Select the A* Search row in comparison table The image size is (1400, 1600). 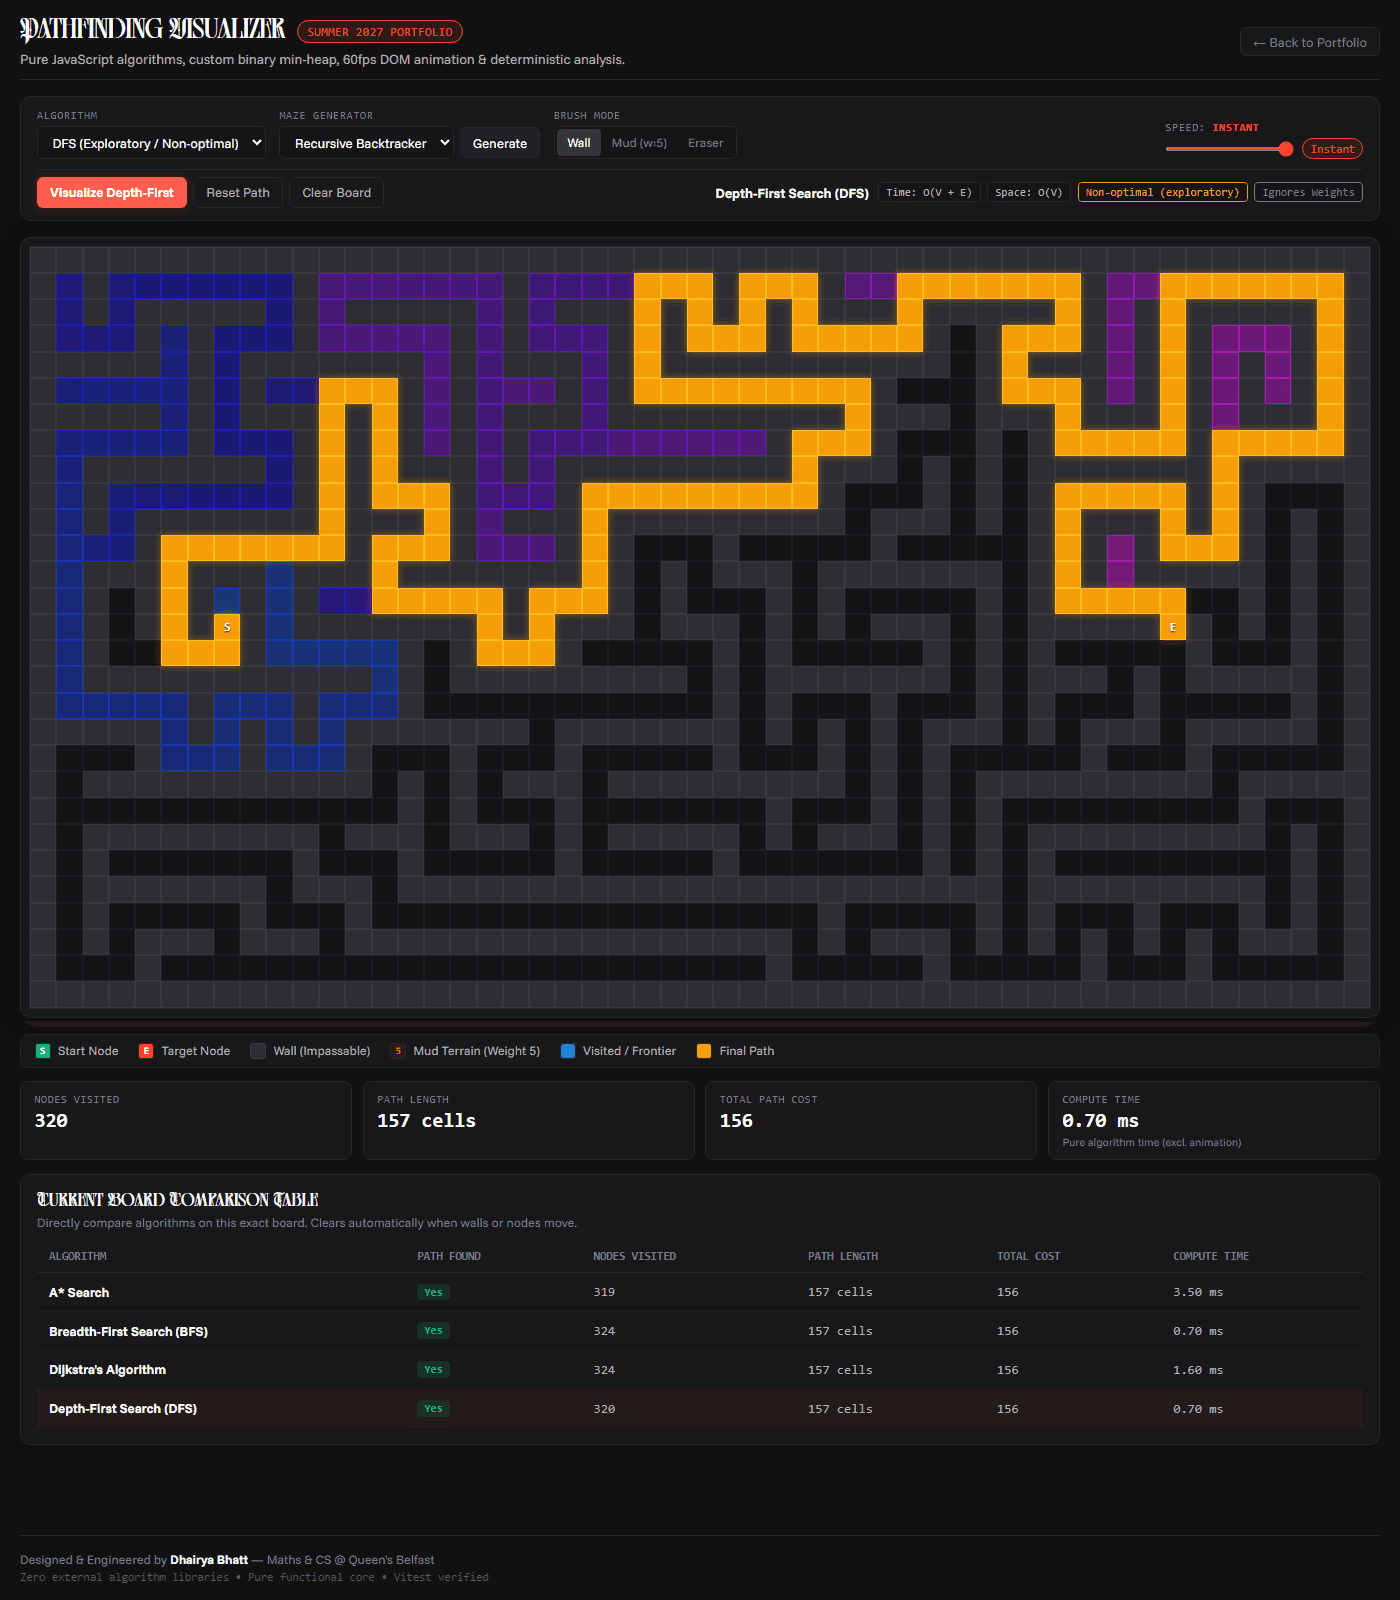tap(700, 1292)
